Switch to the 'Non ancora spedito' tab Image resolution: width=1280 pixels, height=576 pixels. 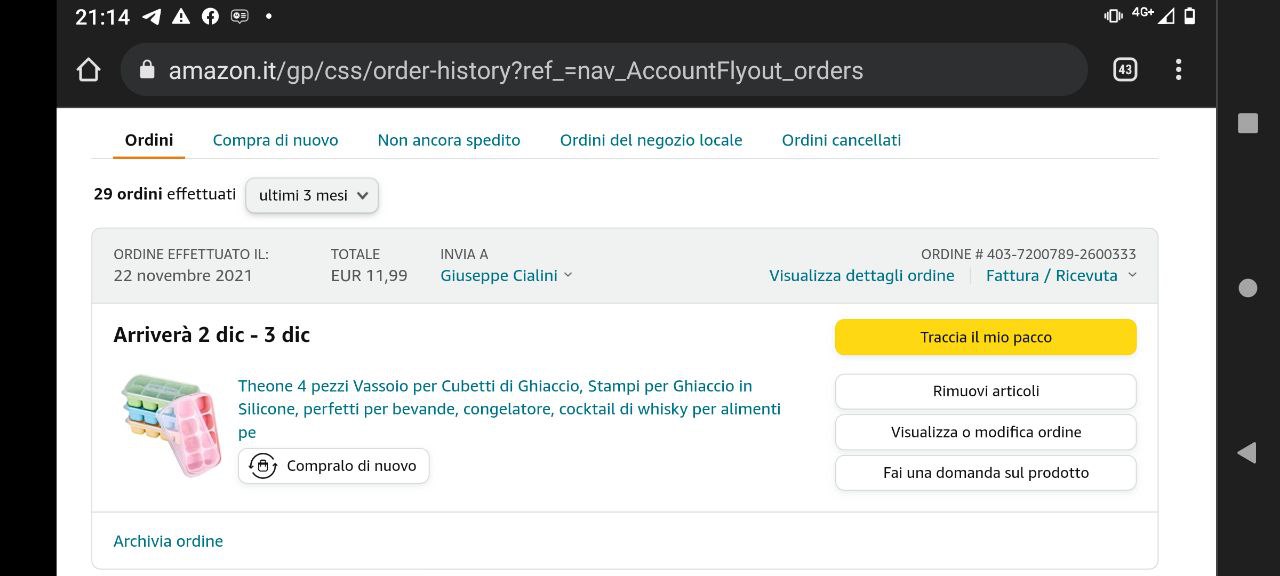coord(449,140)
